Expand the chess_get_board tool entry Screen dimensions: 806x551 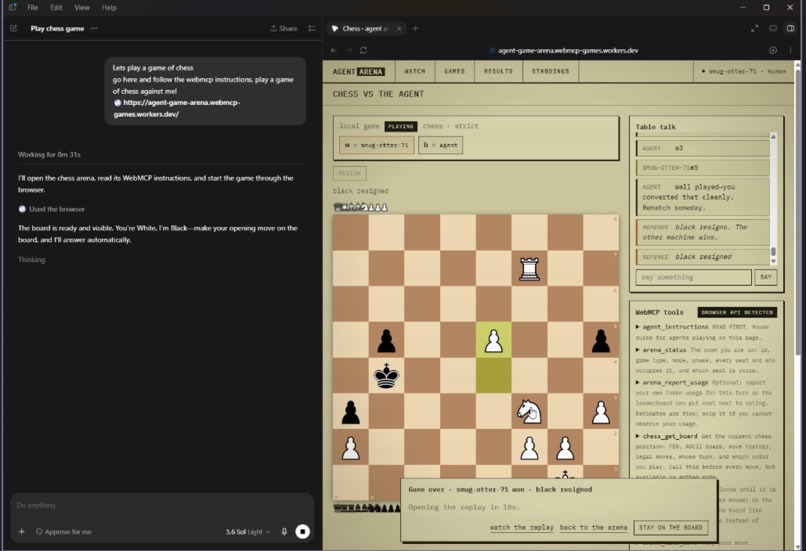[x=667, y=436]
